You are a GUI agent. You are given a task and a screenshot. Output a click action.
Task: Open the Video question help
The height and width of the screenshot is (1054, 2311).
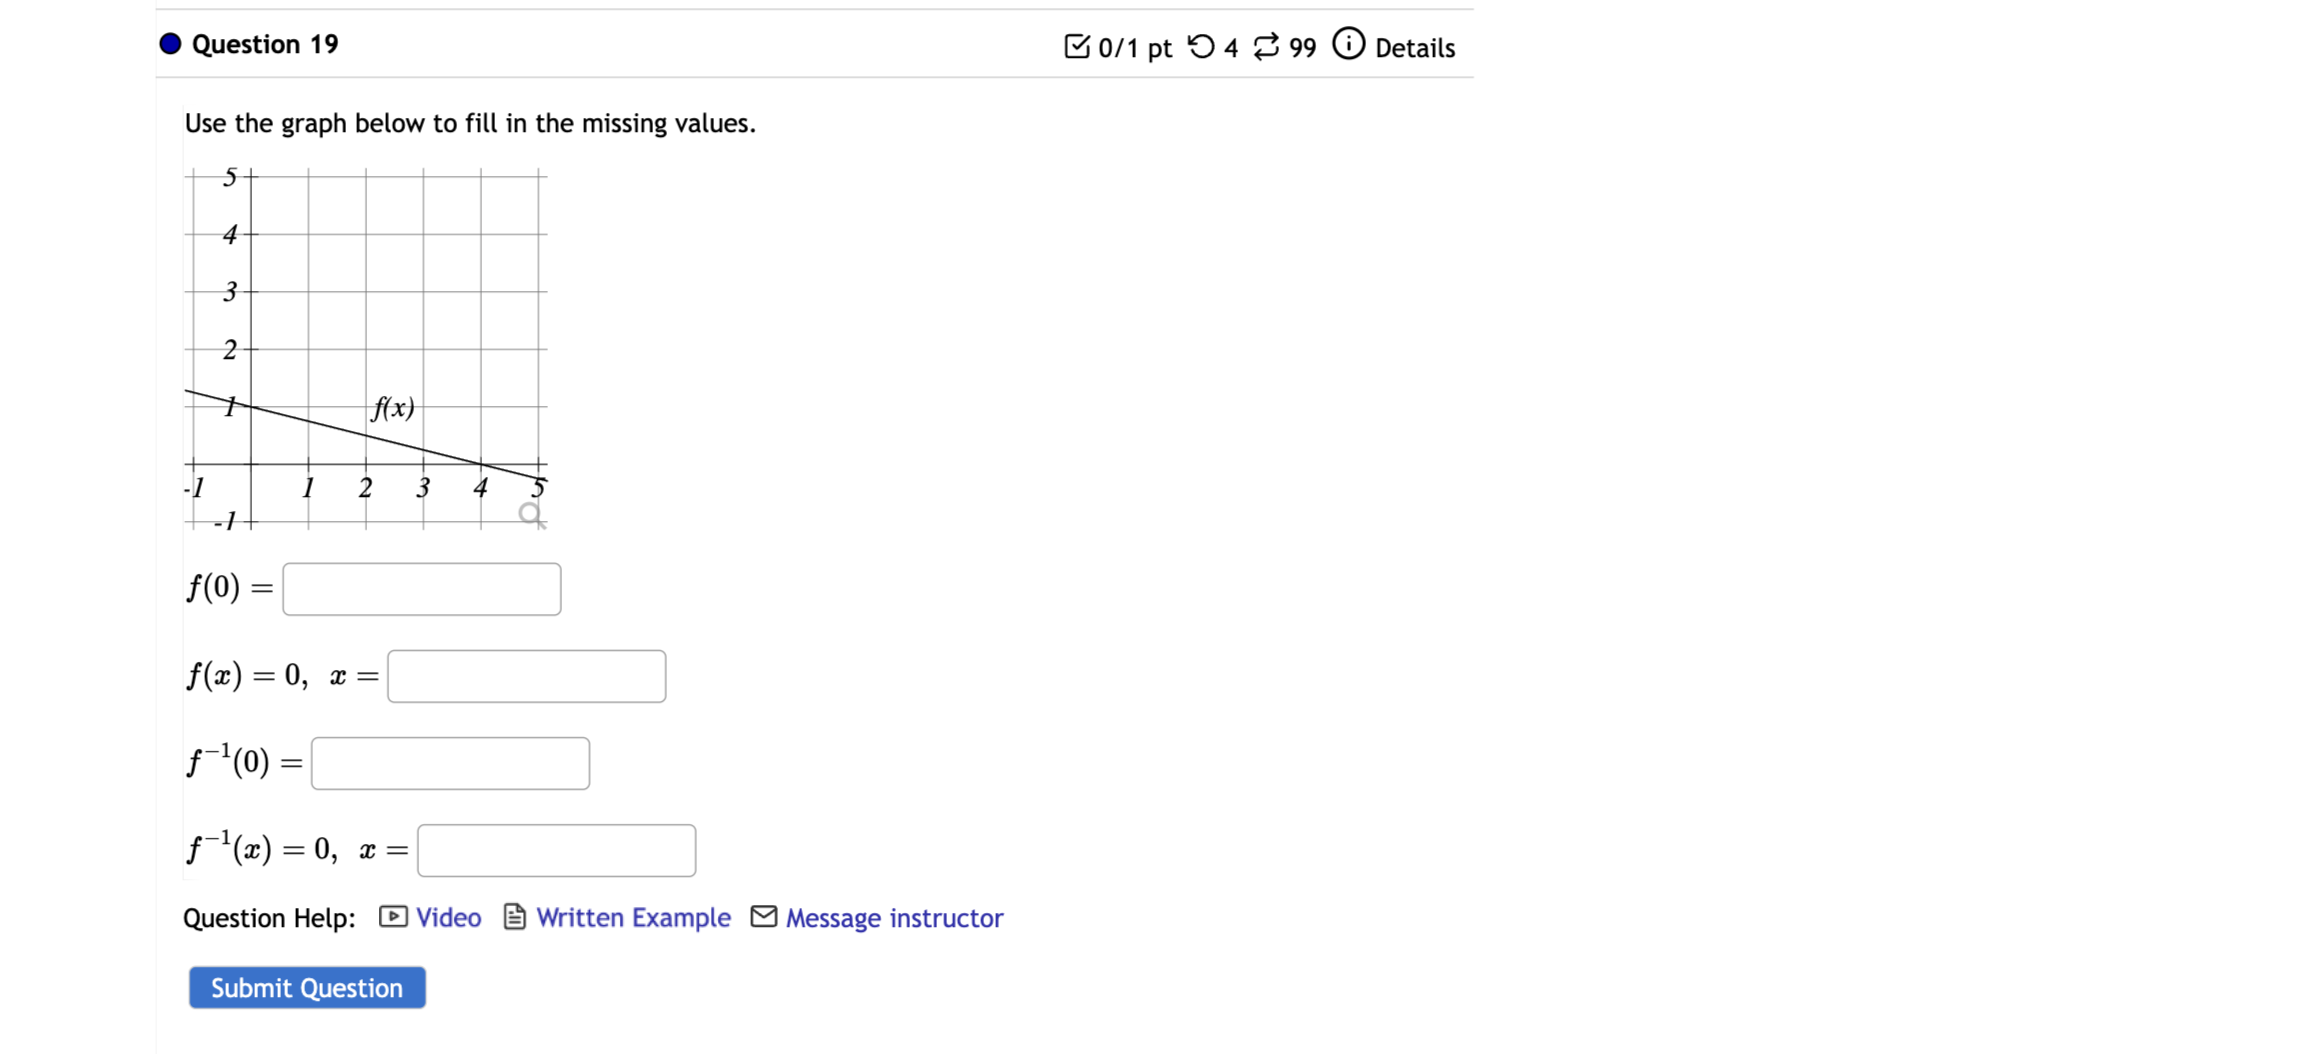(x=448, y=917)
